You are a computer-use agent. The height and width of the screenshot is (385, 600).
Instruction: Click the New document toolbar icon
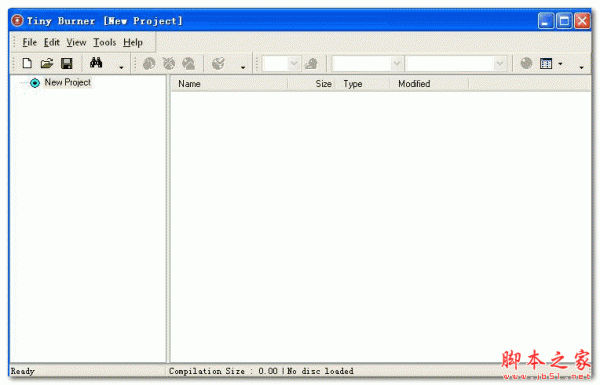point(27,63)
